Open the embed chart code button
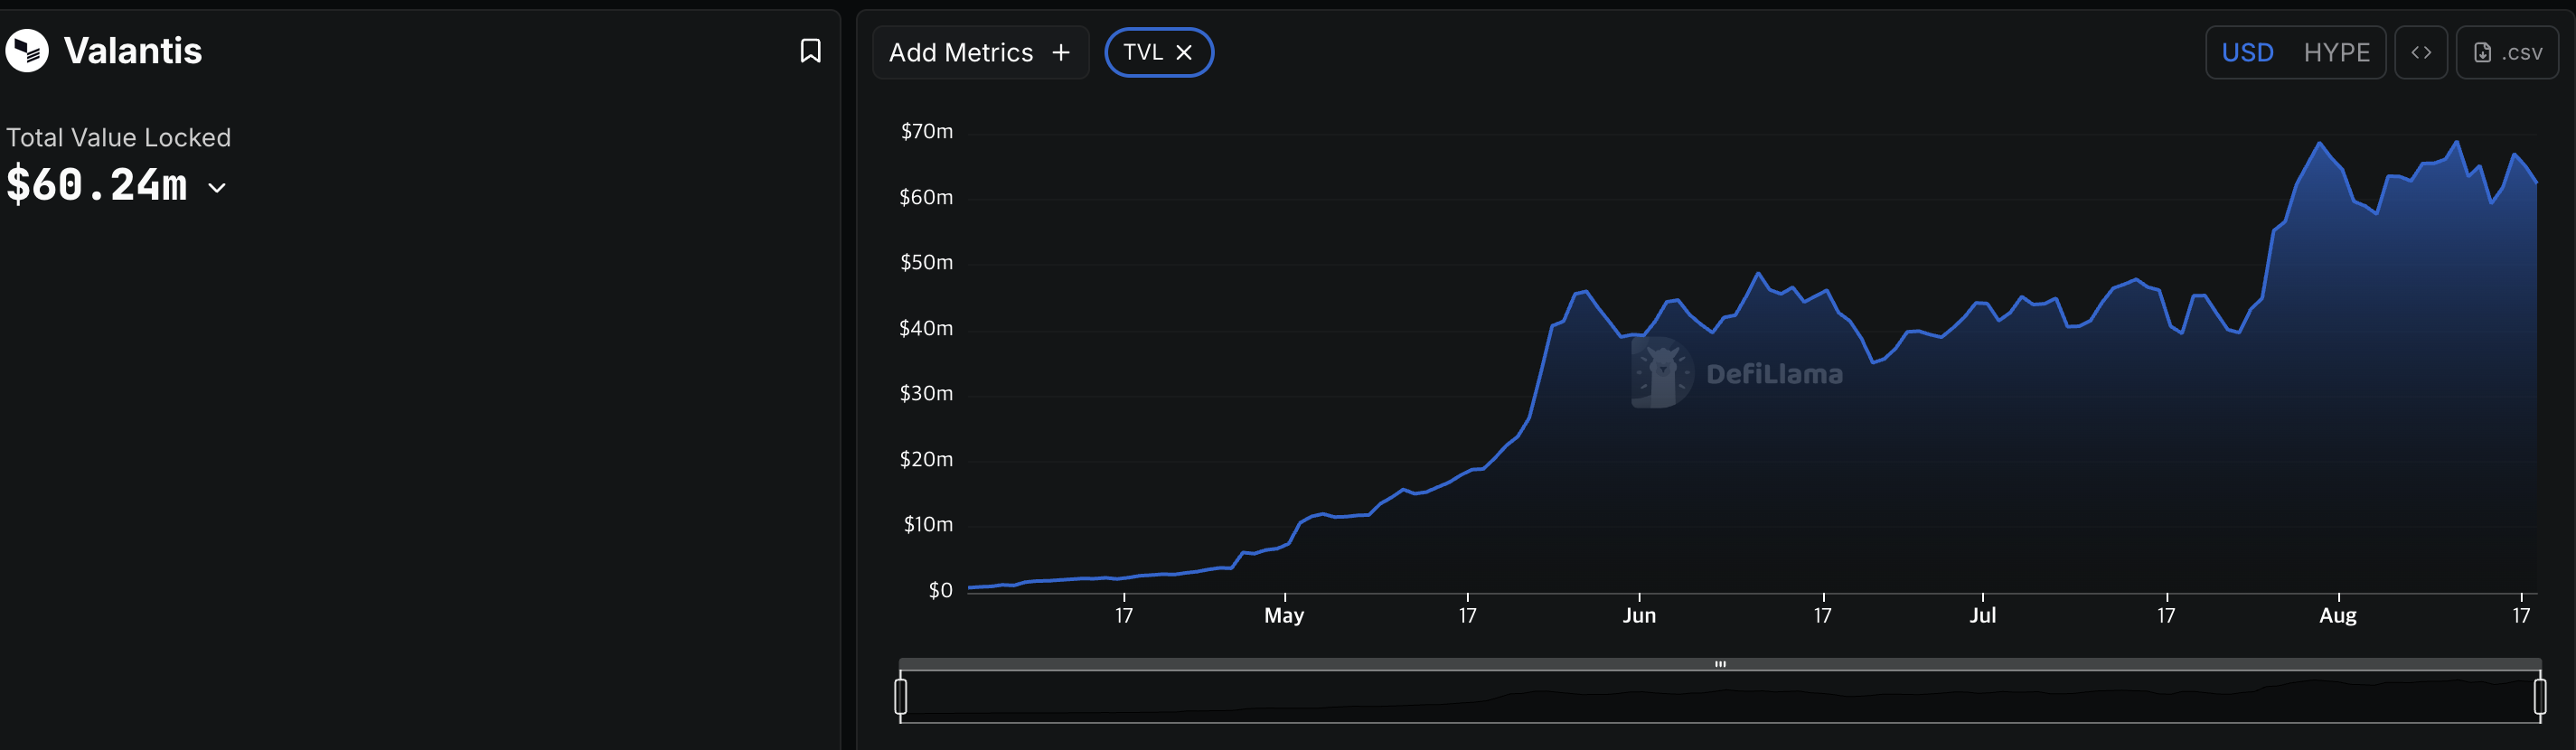2576x750 pixels. (2420, 52)
